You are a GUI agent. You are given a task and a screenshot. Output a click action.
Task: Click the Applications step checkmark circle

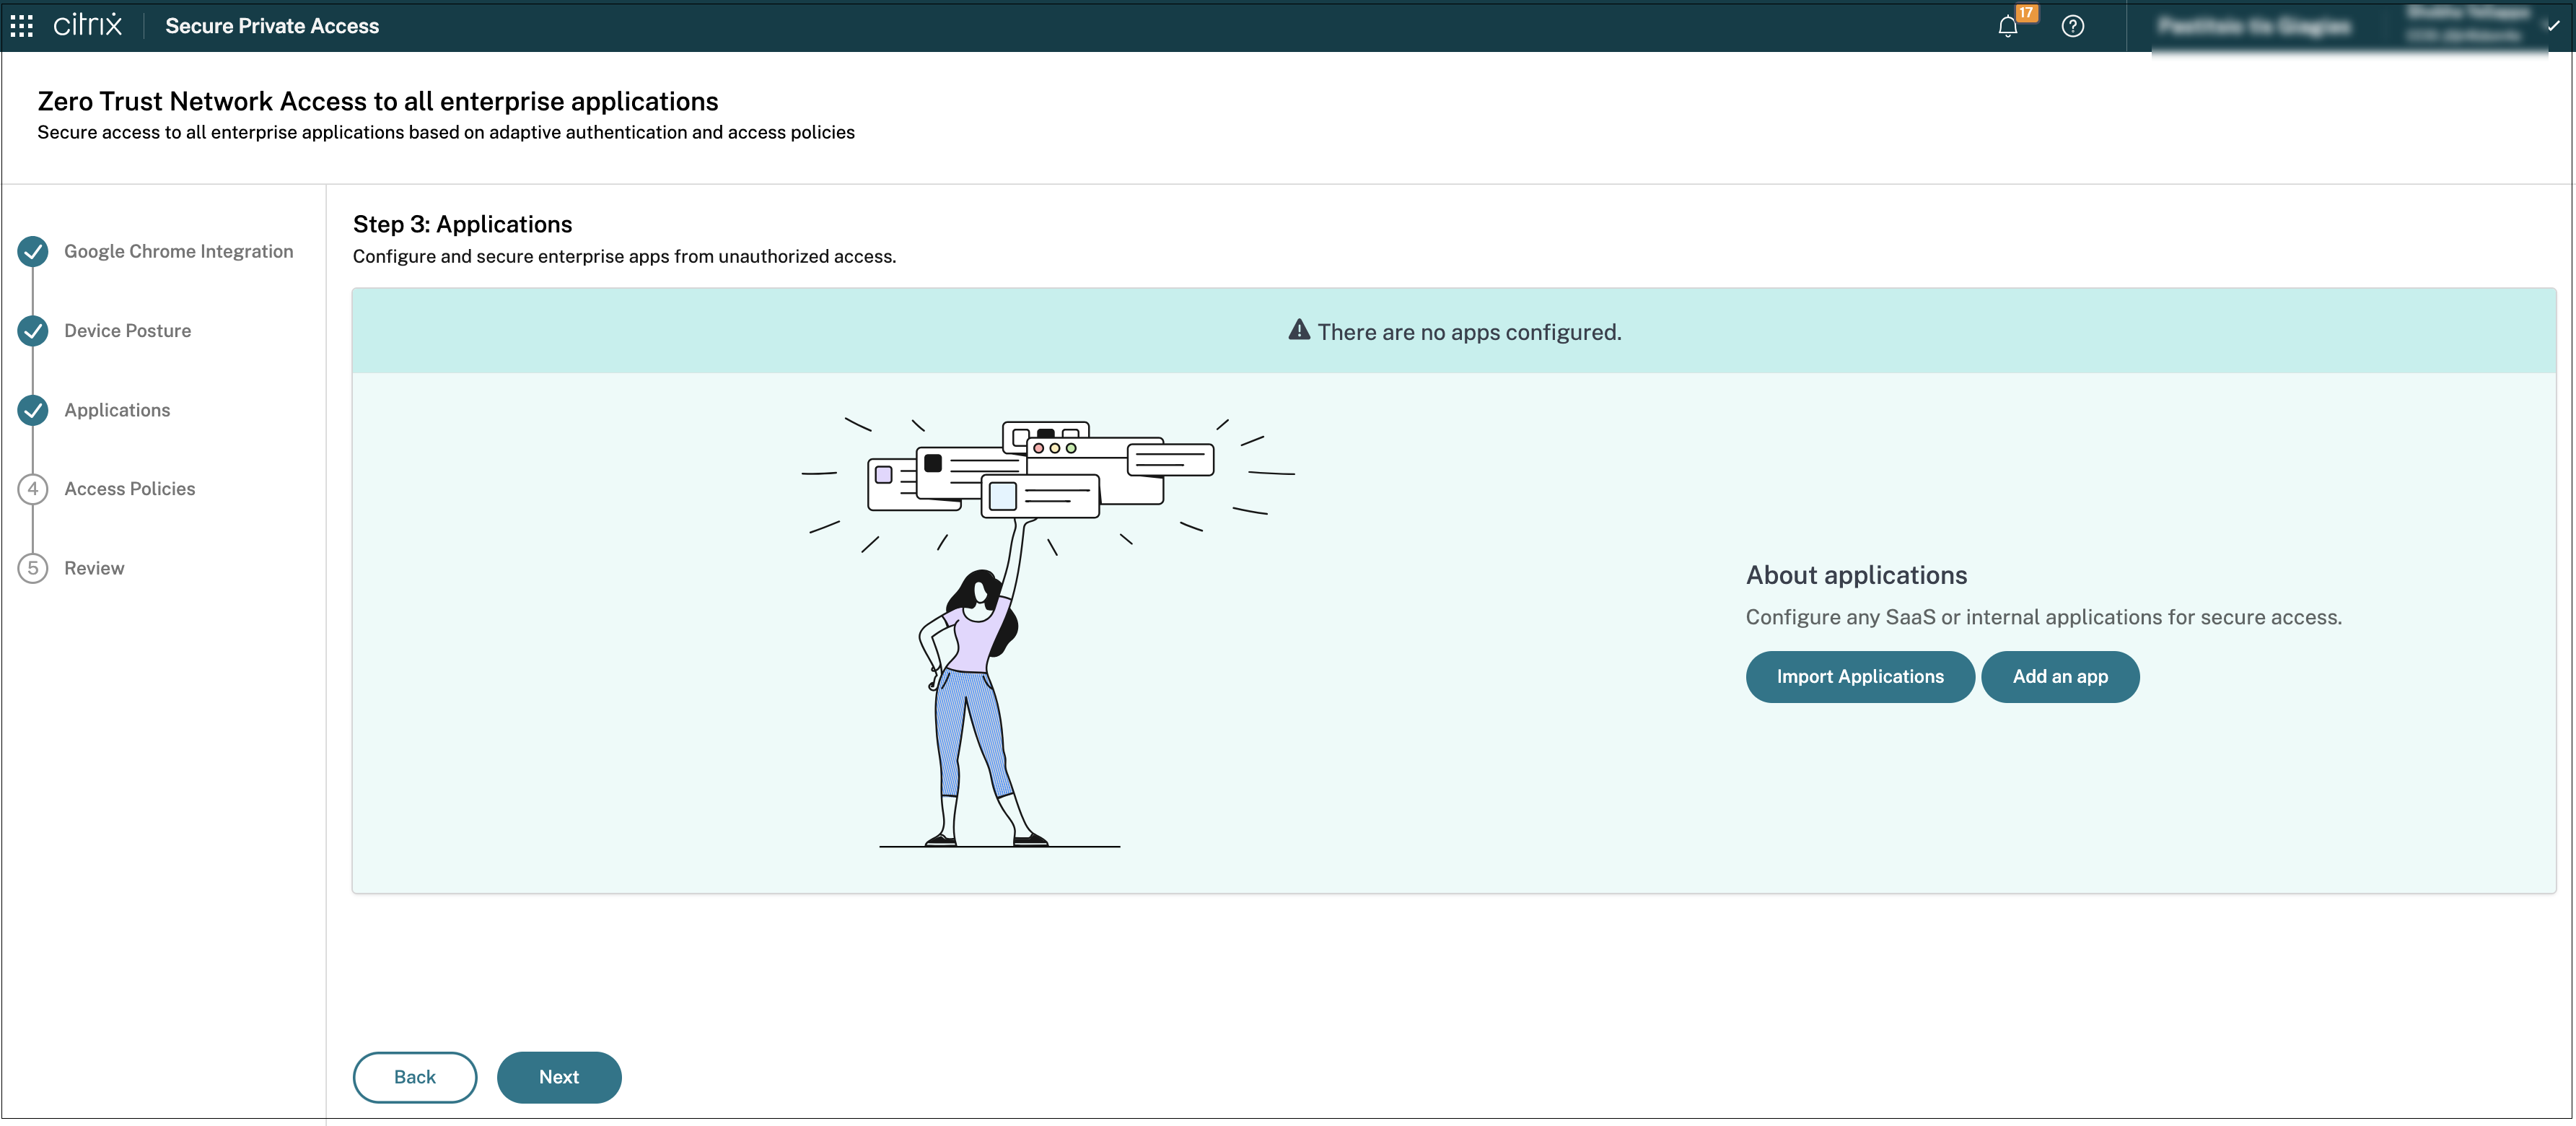[33, 410]
